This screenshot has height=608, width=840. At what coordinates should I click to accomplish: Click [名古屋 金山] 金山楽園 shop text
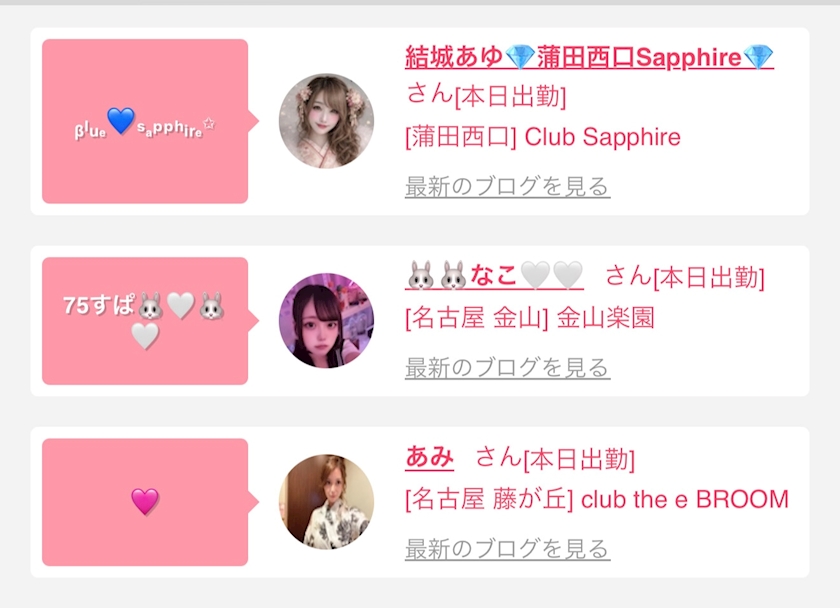pos(530,318)
